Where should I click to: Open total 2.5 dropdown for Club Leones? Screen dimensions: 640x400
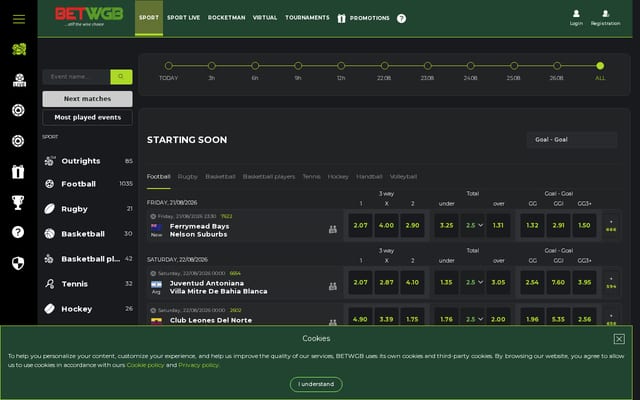coord(473,318)
